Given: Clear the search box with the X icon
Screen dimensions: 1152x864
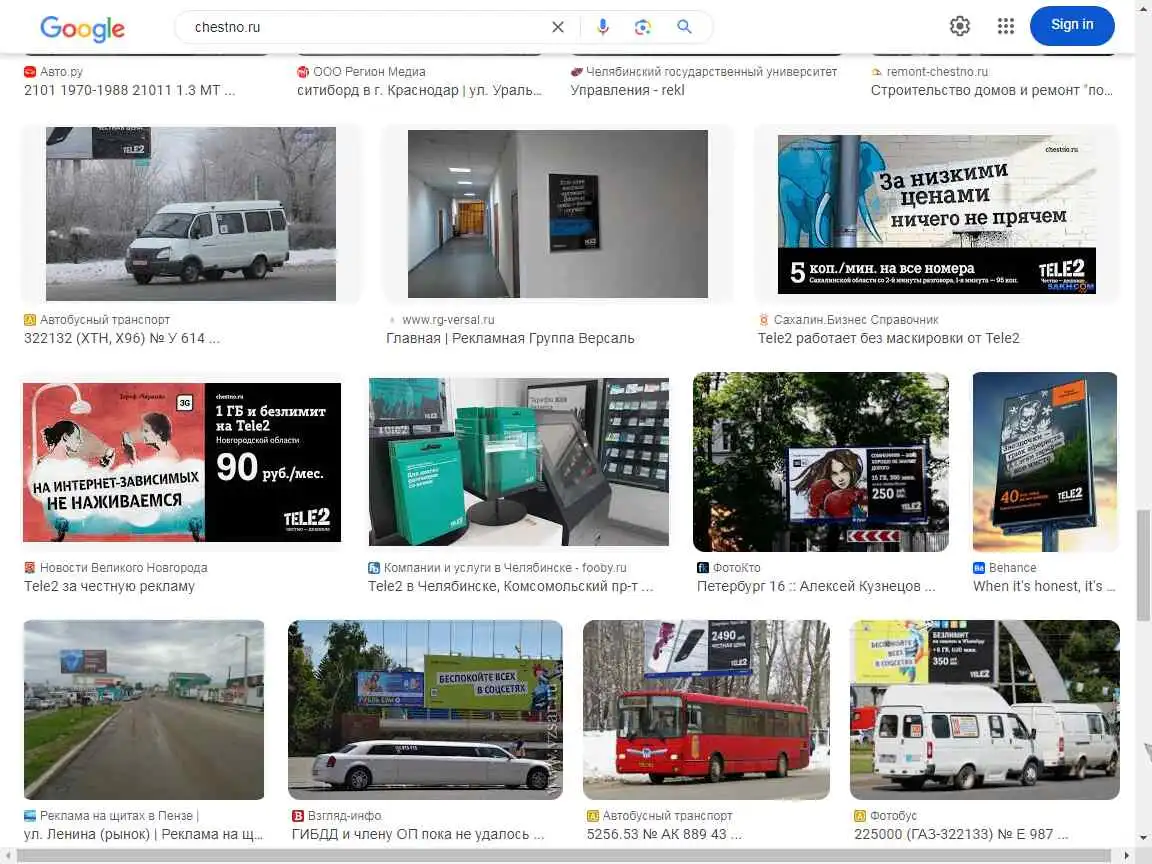Looking at the screenshot, I should point(558,27).
